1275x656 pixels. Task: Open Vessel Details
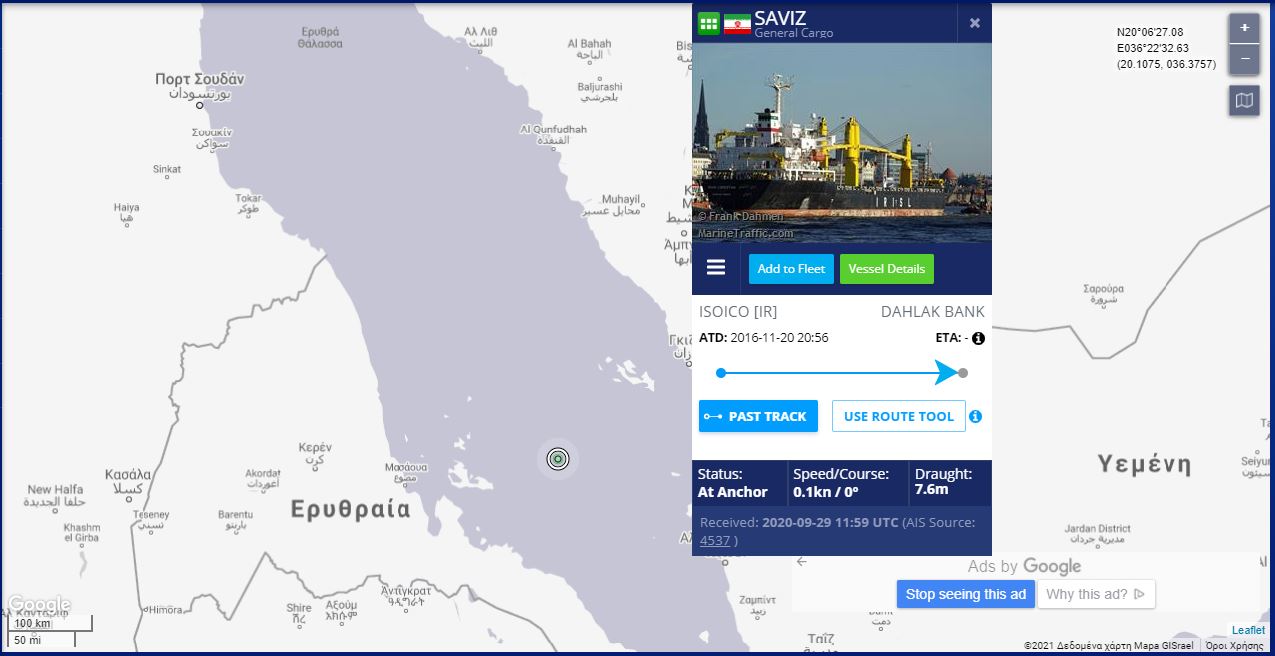(x=886, y=268)
